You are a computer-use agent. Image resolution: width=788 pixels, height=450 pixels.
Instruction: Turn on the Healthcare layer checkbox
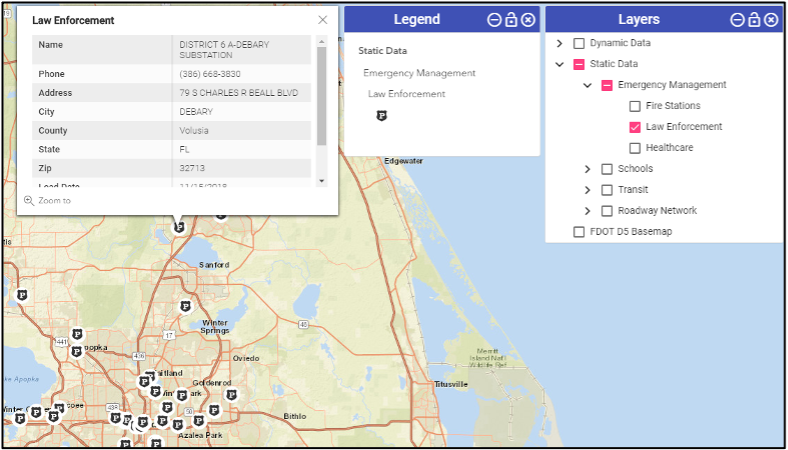[x=635, y=148]
